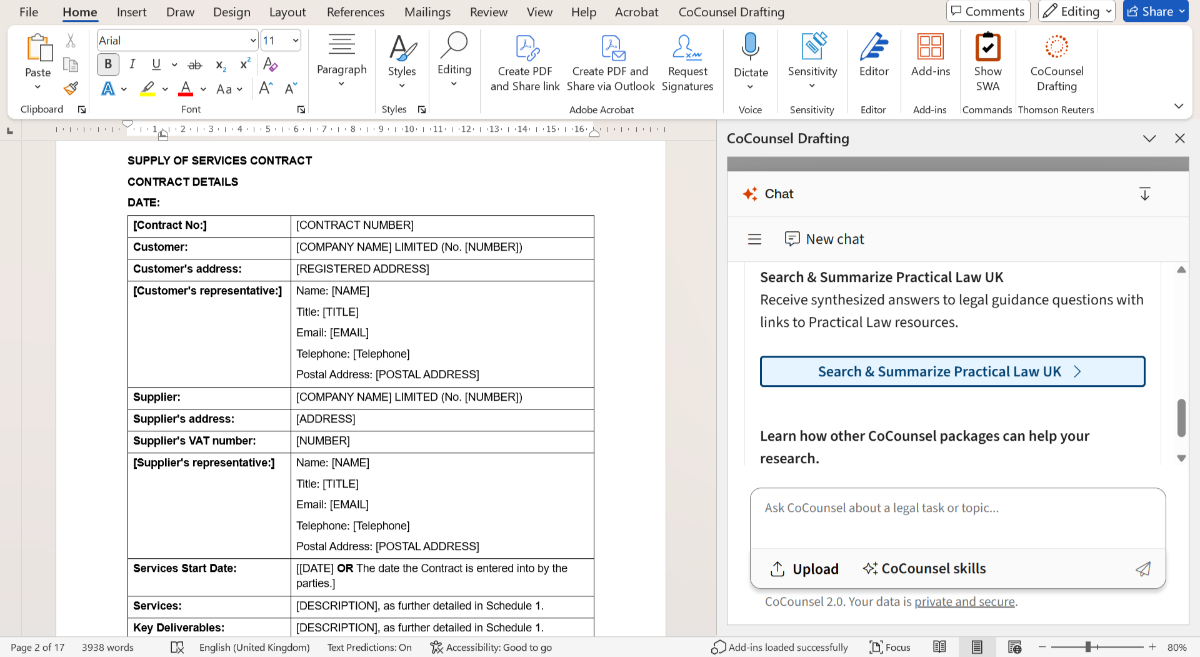Open the Editor pane
The width and height of the screenshot is (1200, 657).
coord(873,62)
